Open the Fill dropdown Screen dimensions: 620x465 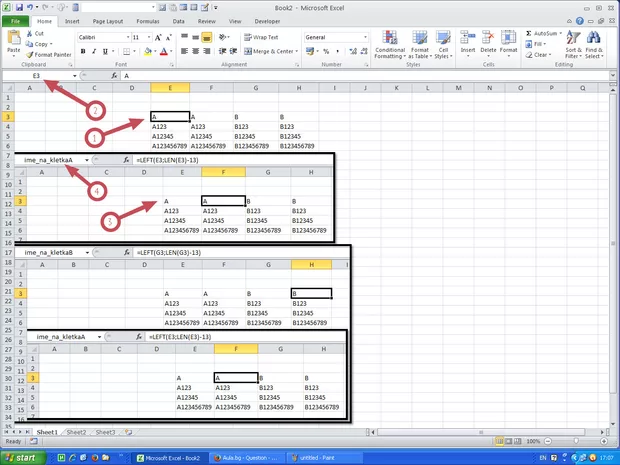[536, 44]
